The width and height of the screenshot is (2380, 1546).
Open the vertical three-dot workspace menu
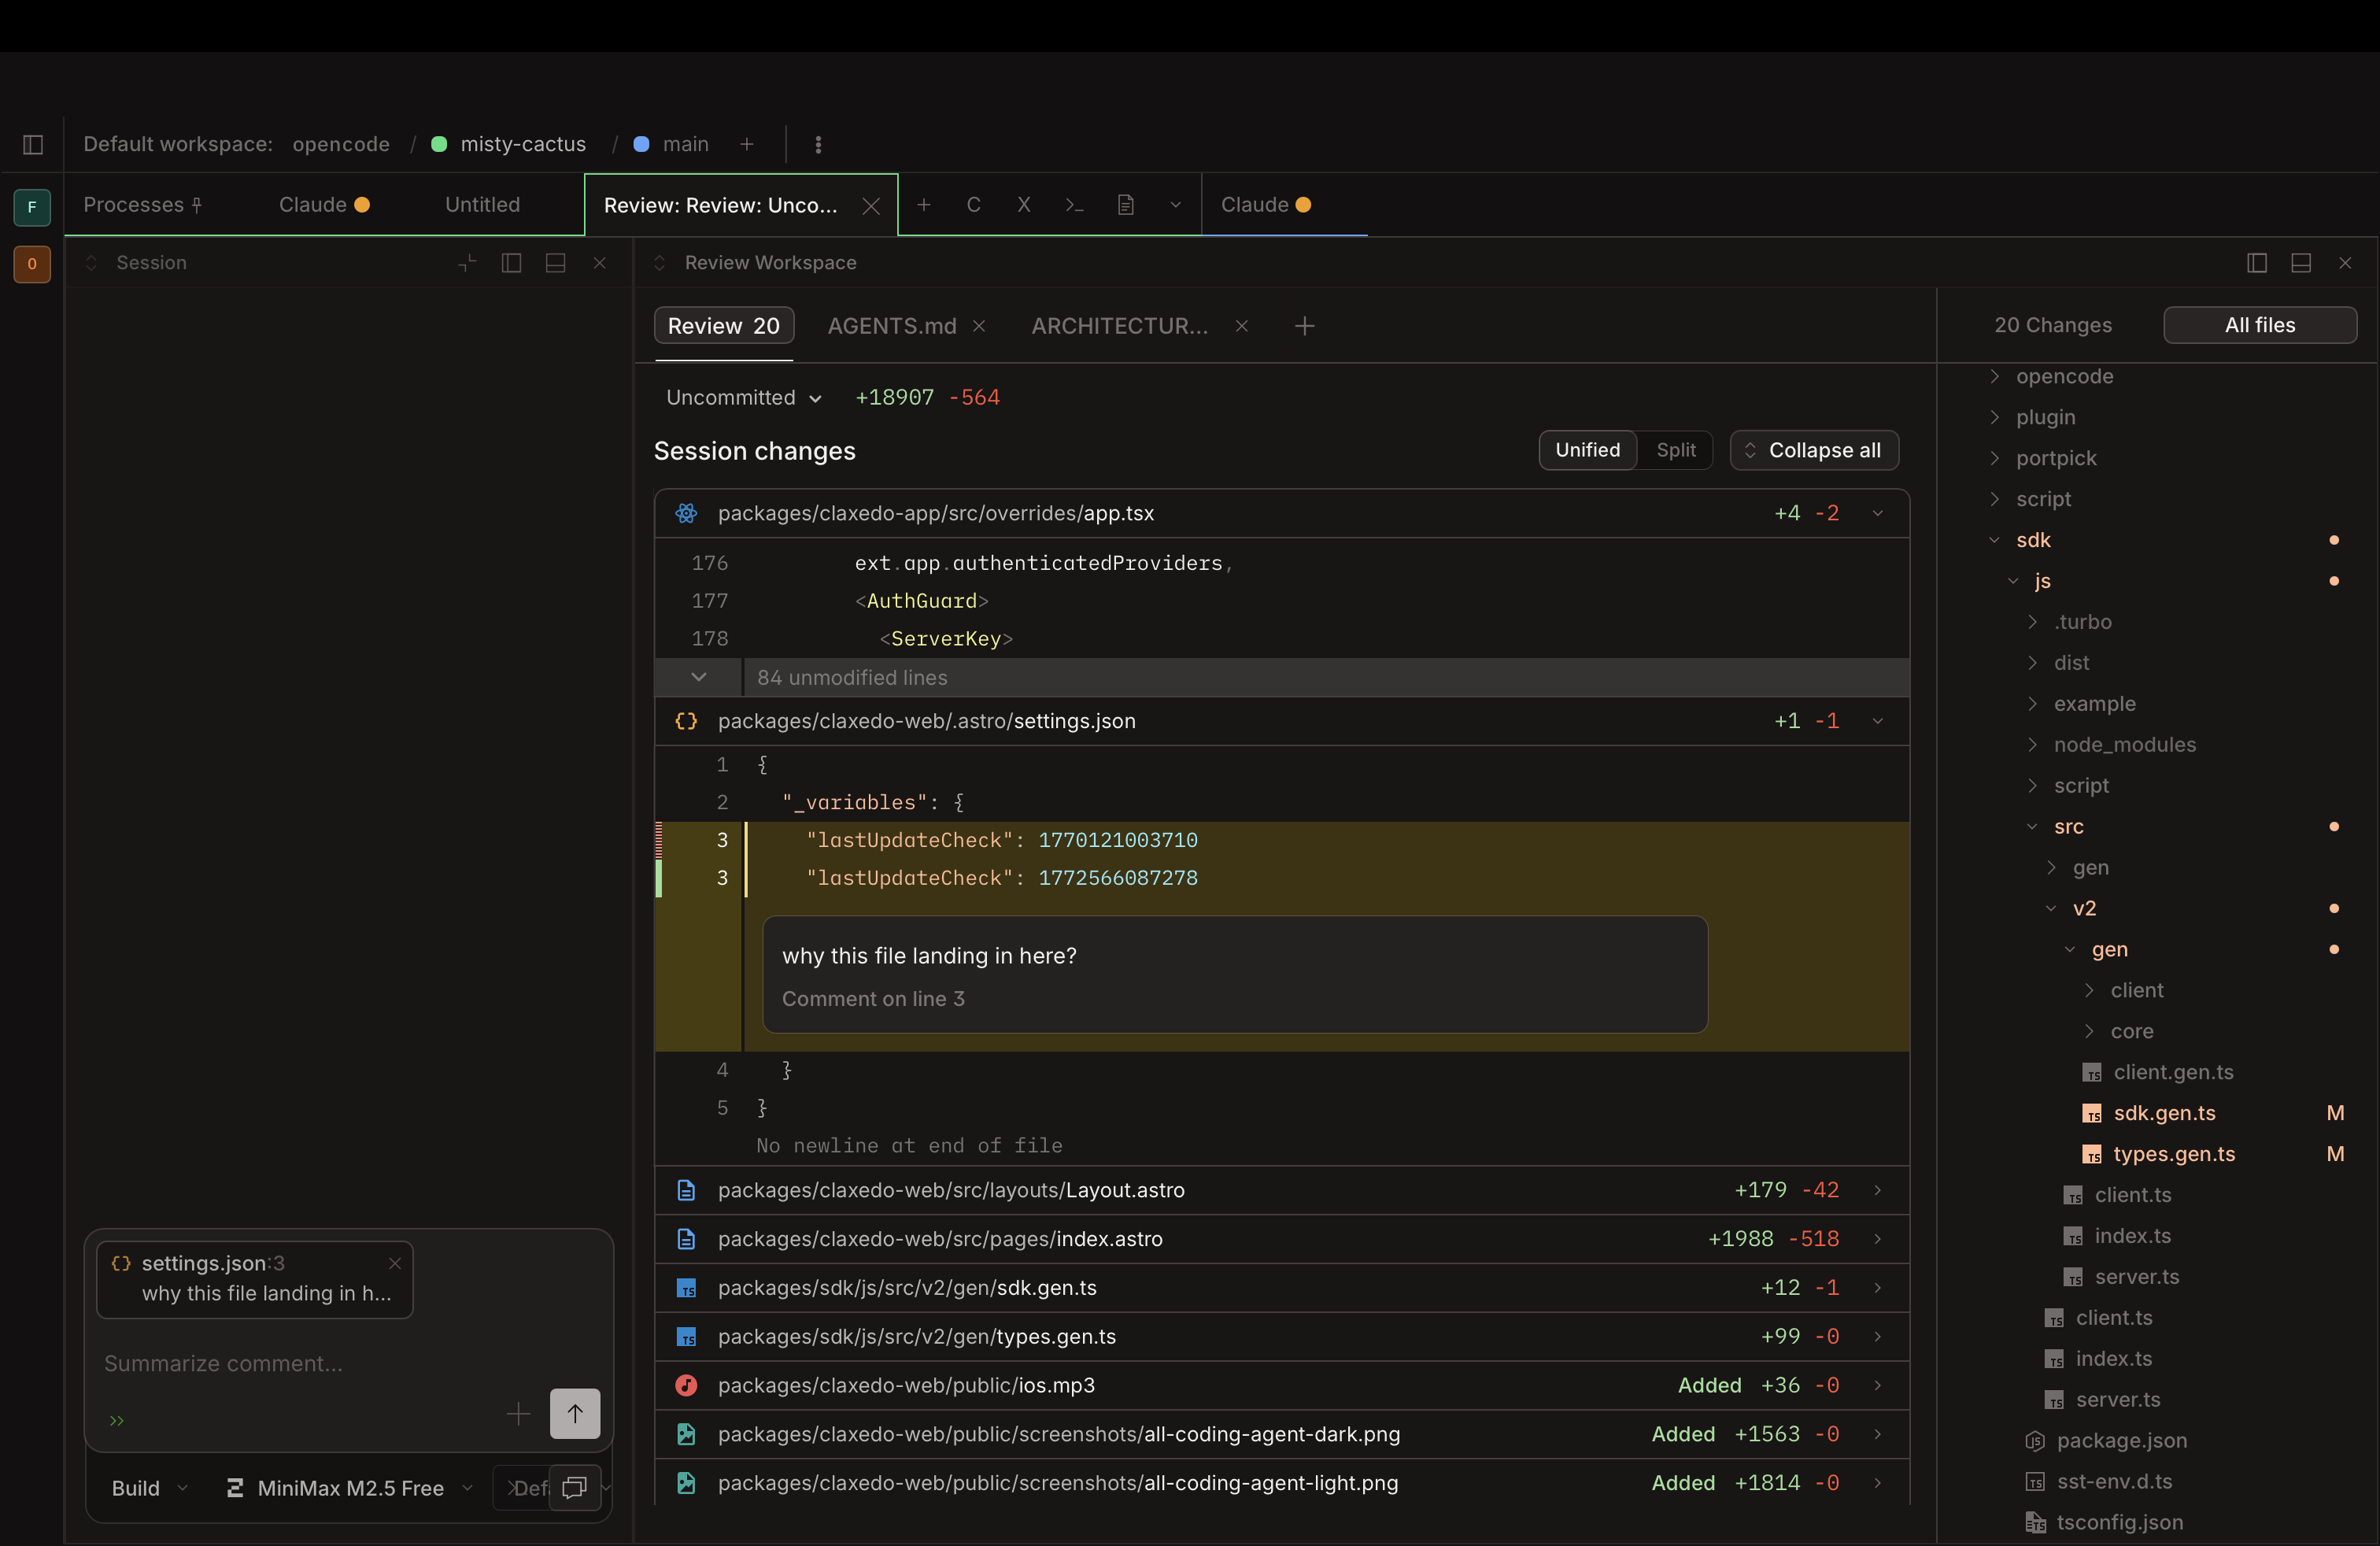(x=818, y=144)
